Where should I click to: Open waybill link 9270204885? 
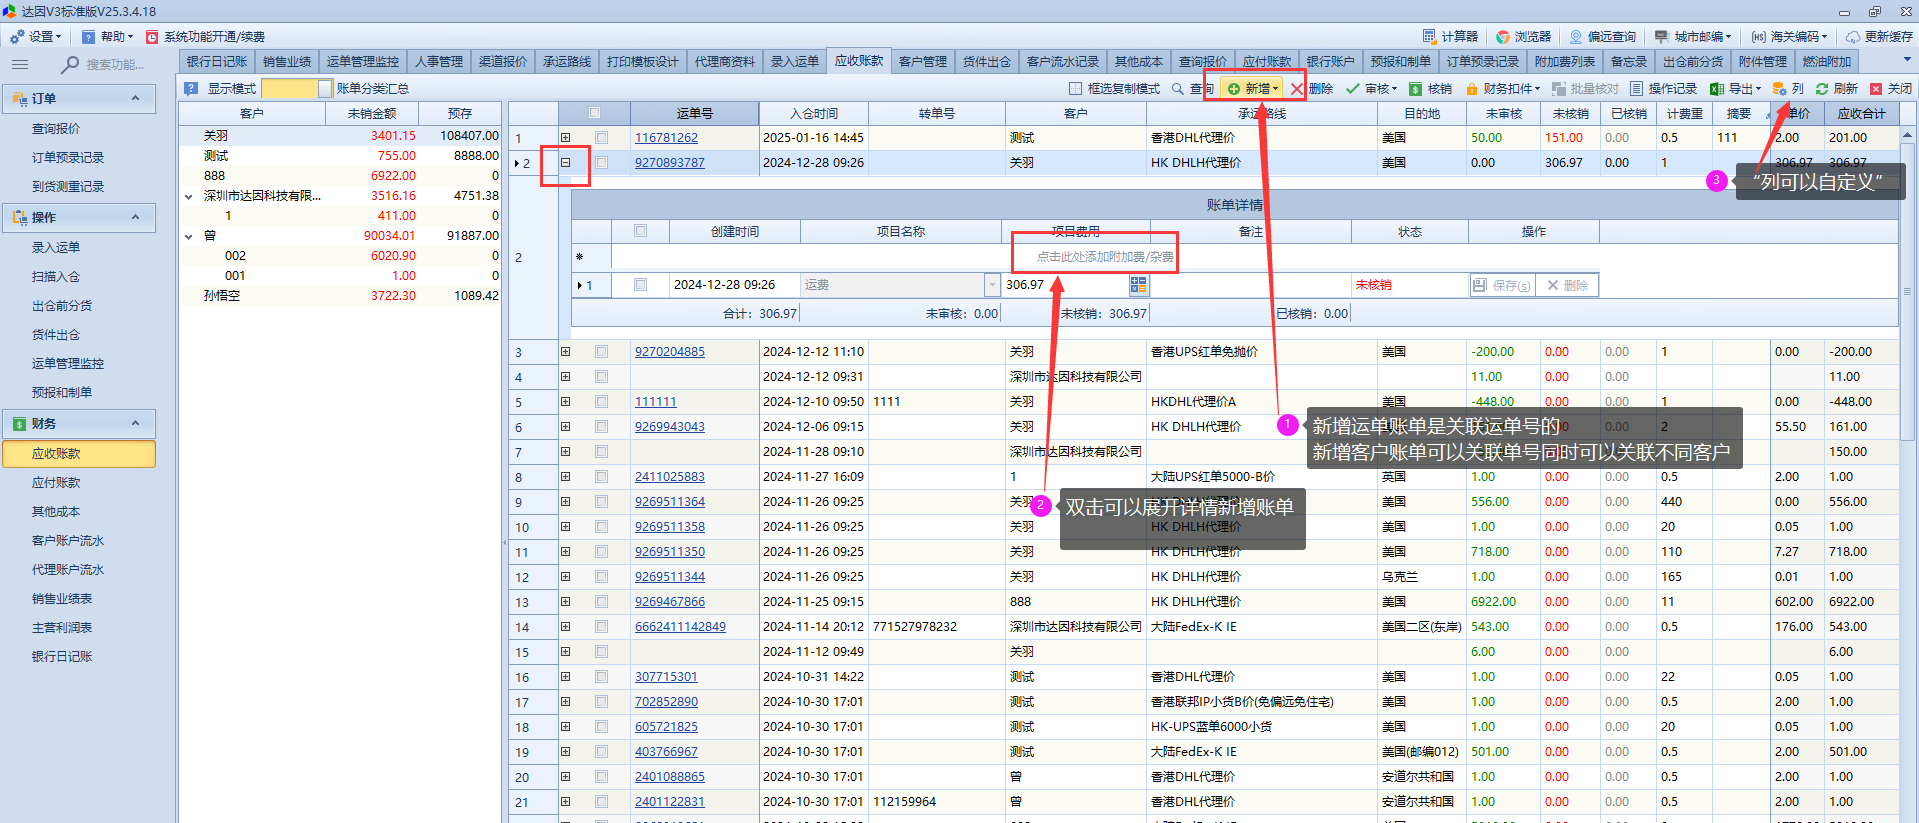tap(669, 352)
